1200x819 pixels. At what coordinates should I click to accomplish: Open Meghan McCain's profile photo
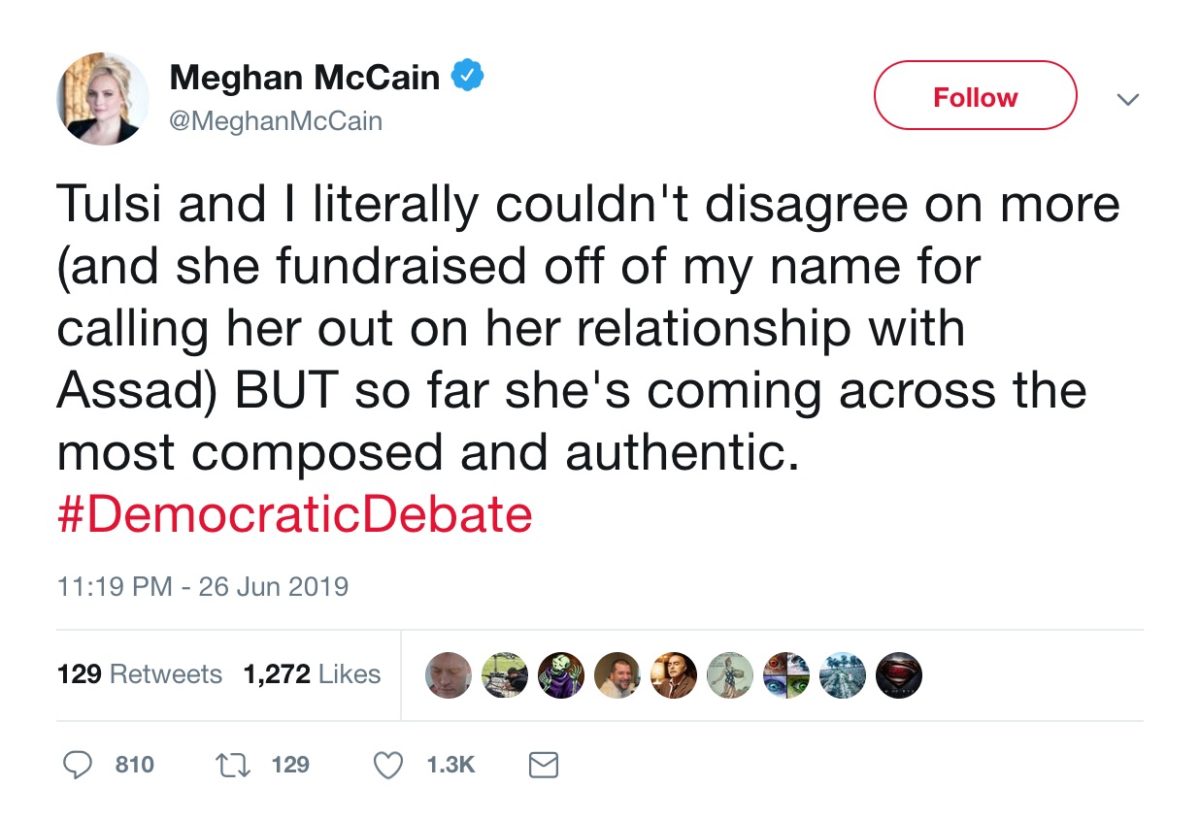click(x=103, y=98)
